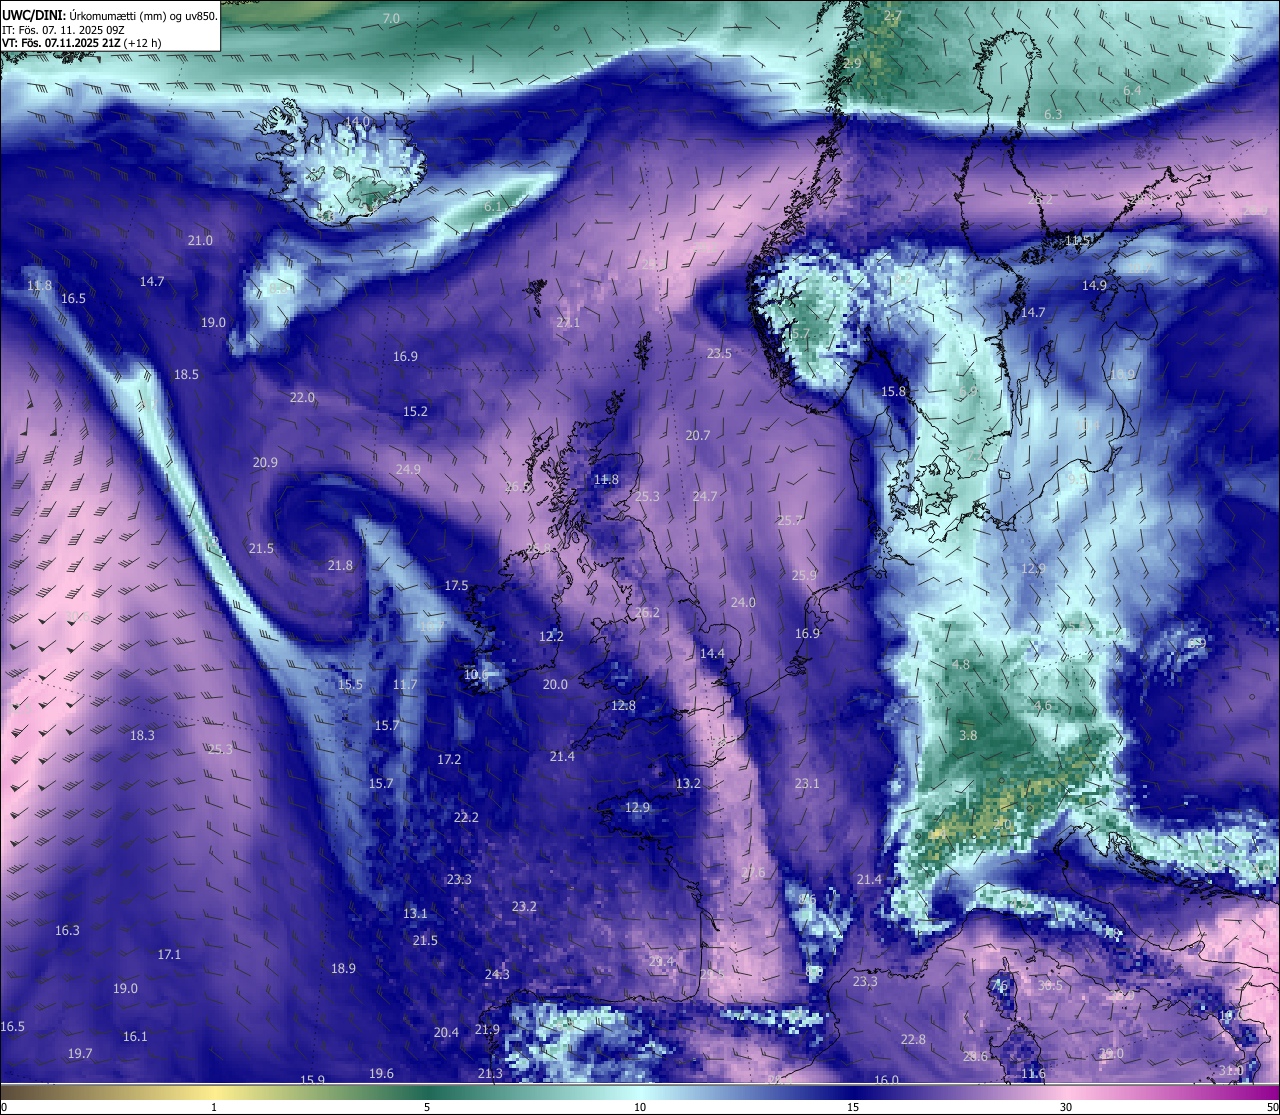Screen dimensions: 1280x1115
Task: Click the 19.6 value label
Action: (381, 1074)
